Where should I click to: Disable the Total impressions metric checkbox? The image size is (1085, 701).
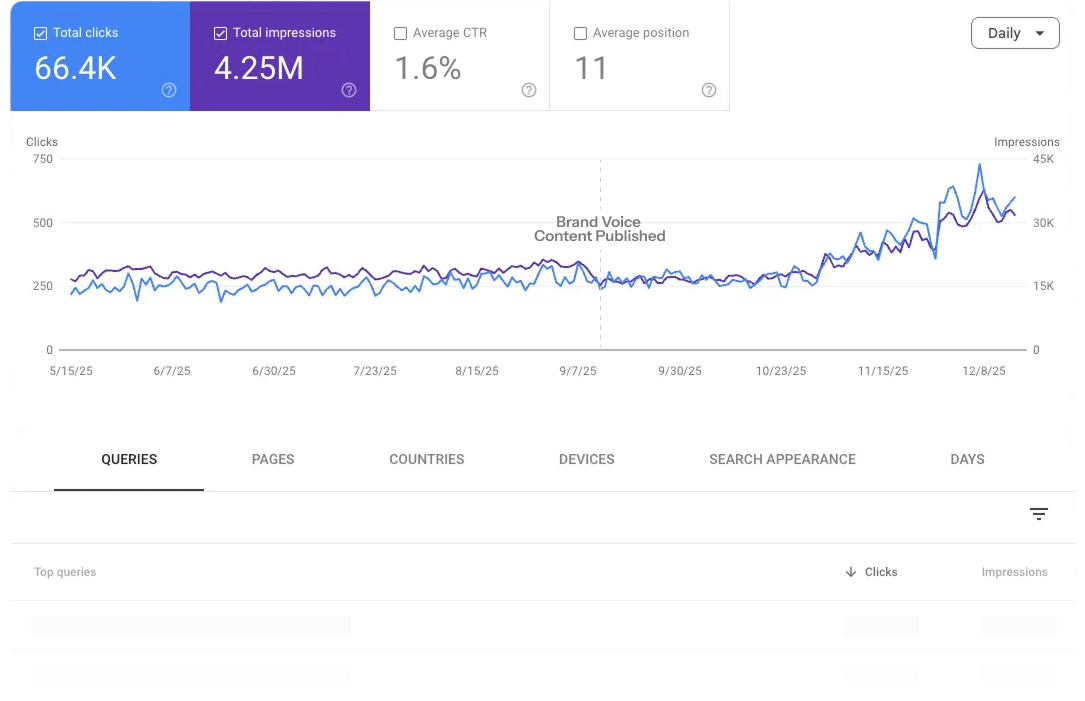click(220, 32)
